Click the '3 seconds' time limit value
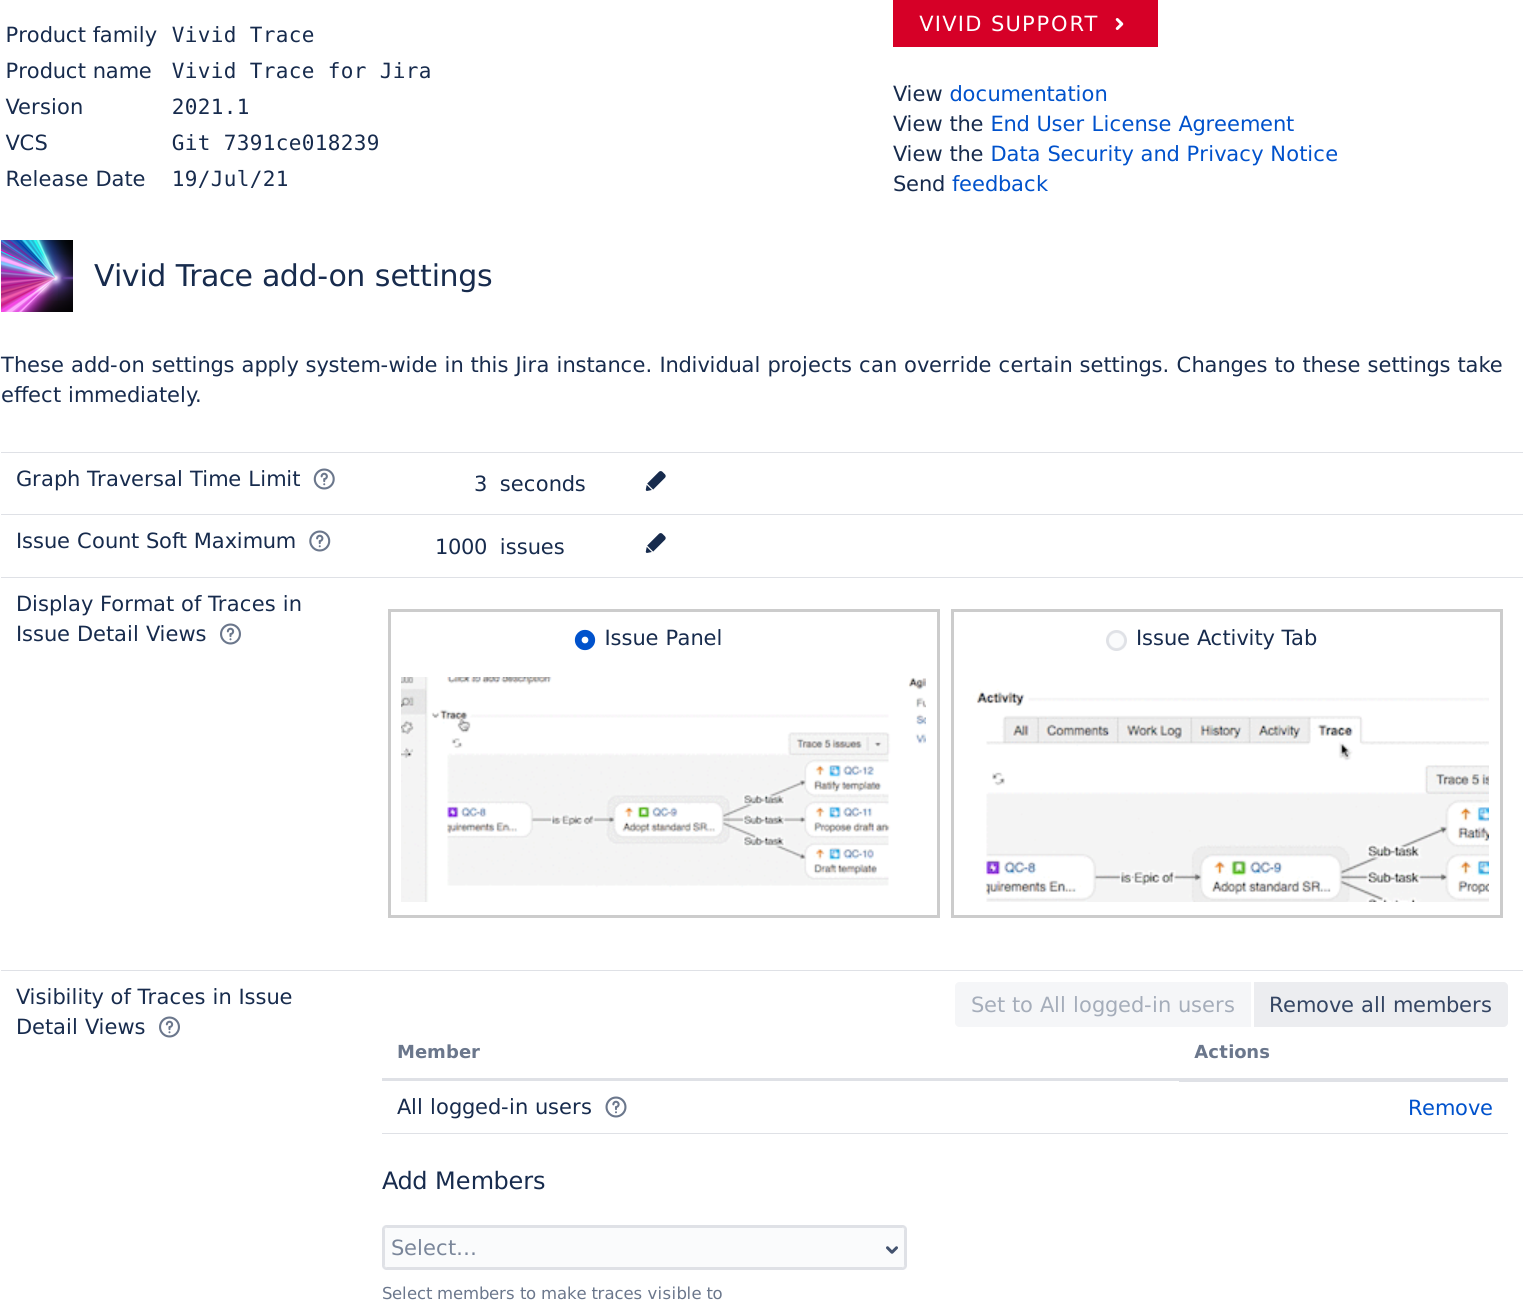1523x1300 pixels. click(529, 484)
